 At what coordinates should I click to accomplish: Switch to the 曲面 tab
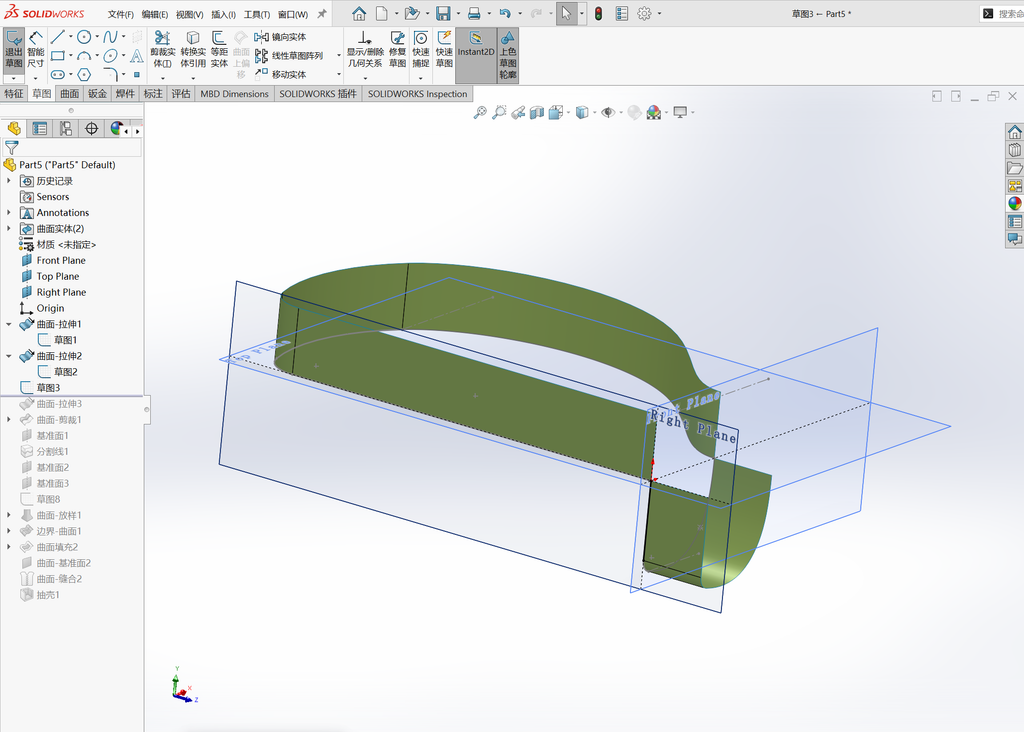point(70,93)
